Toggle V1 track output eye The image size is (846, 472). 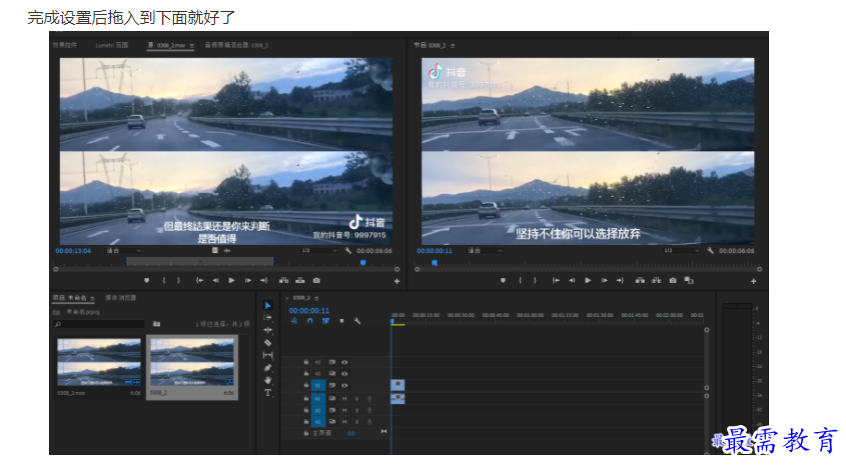(344, 385)
